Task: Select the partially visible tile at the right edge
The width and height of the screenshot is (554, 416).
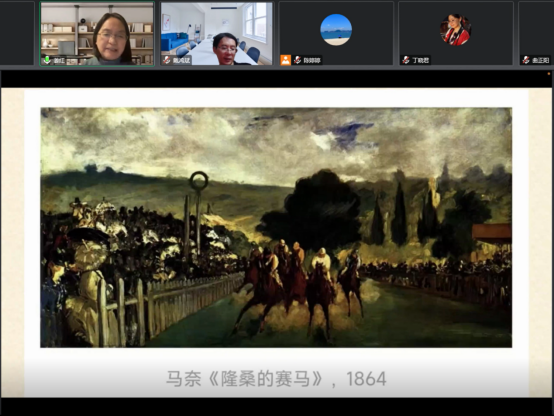Action: pyautogui.click(x=536, y=34)
